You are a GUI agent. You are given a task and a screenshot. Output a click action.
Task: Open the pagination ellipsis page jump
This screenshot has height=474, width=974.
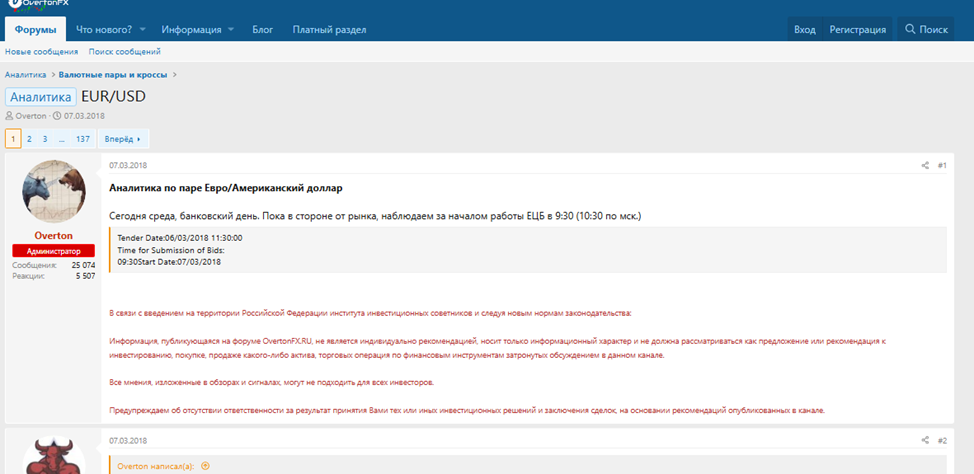62,139
